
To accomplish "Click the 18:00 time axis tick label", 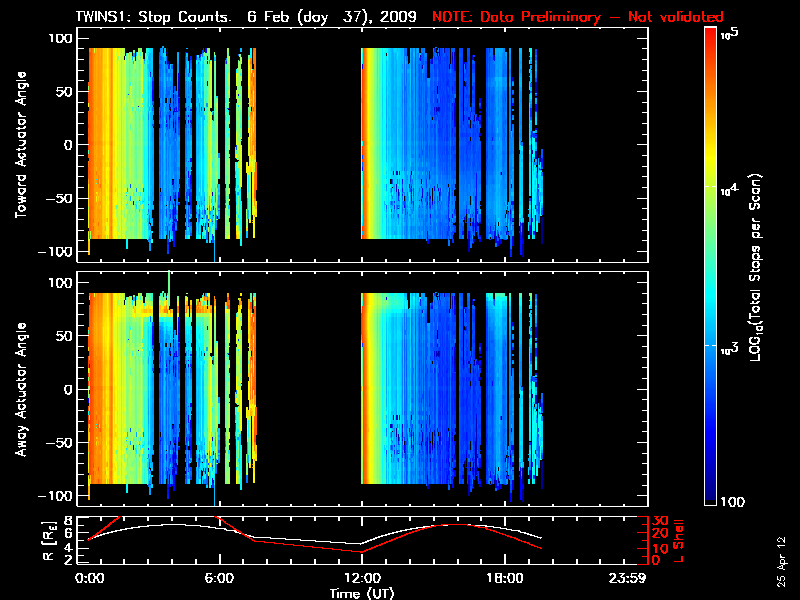I will pyautogui.click(x=503, y=578).
